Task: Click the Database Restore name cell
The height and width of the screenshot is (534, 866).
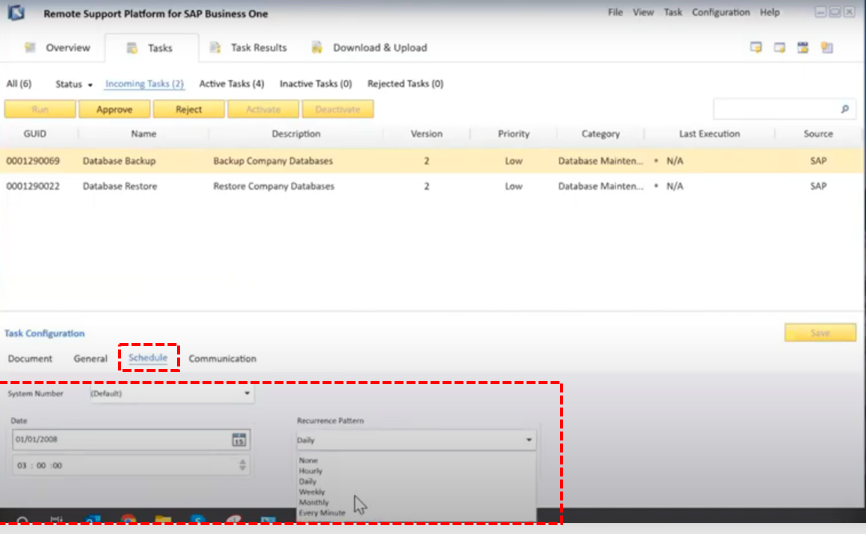Action: click(120, 187)
